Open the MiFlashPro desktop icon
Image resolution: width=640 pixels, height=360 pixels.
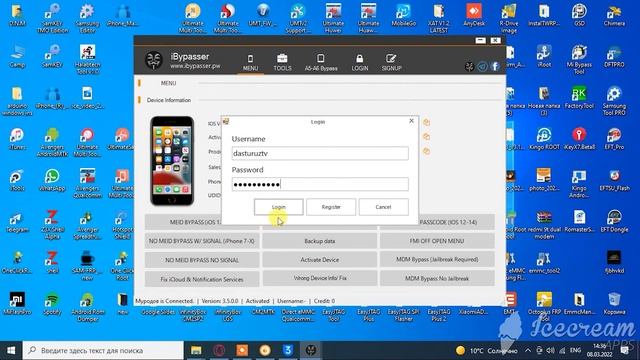coord(17,304)
